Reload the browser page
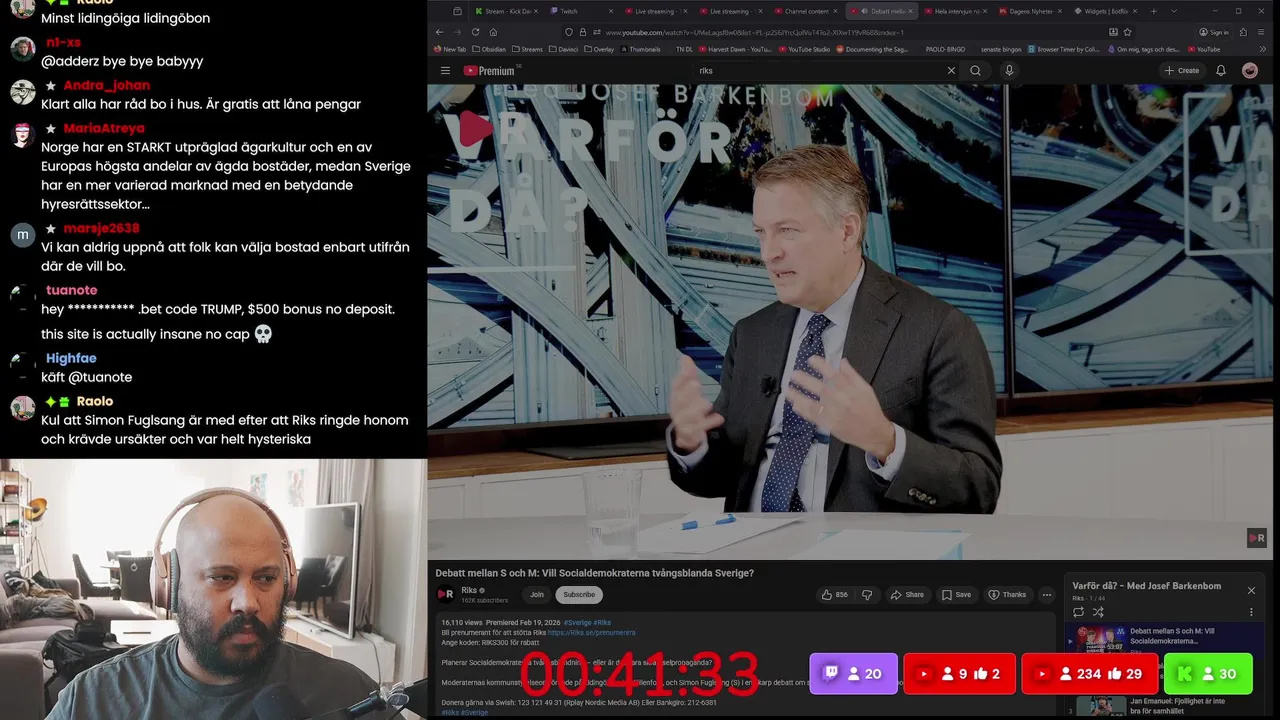The height and width of the screenshot is (720, 1280). 476,32
